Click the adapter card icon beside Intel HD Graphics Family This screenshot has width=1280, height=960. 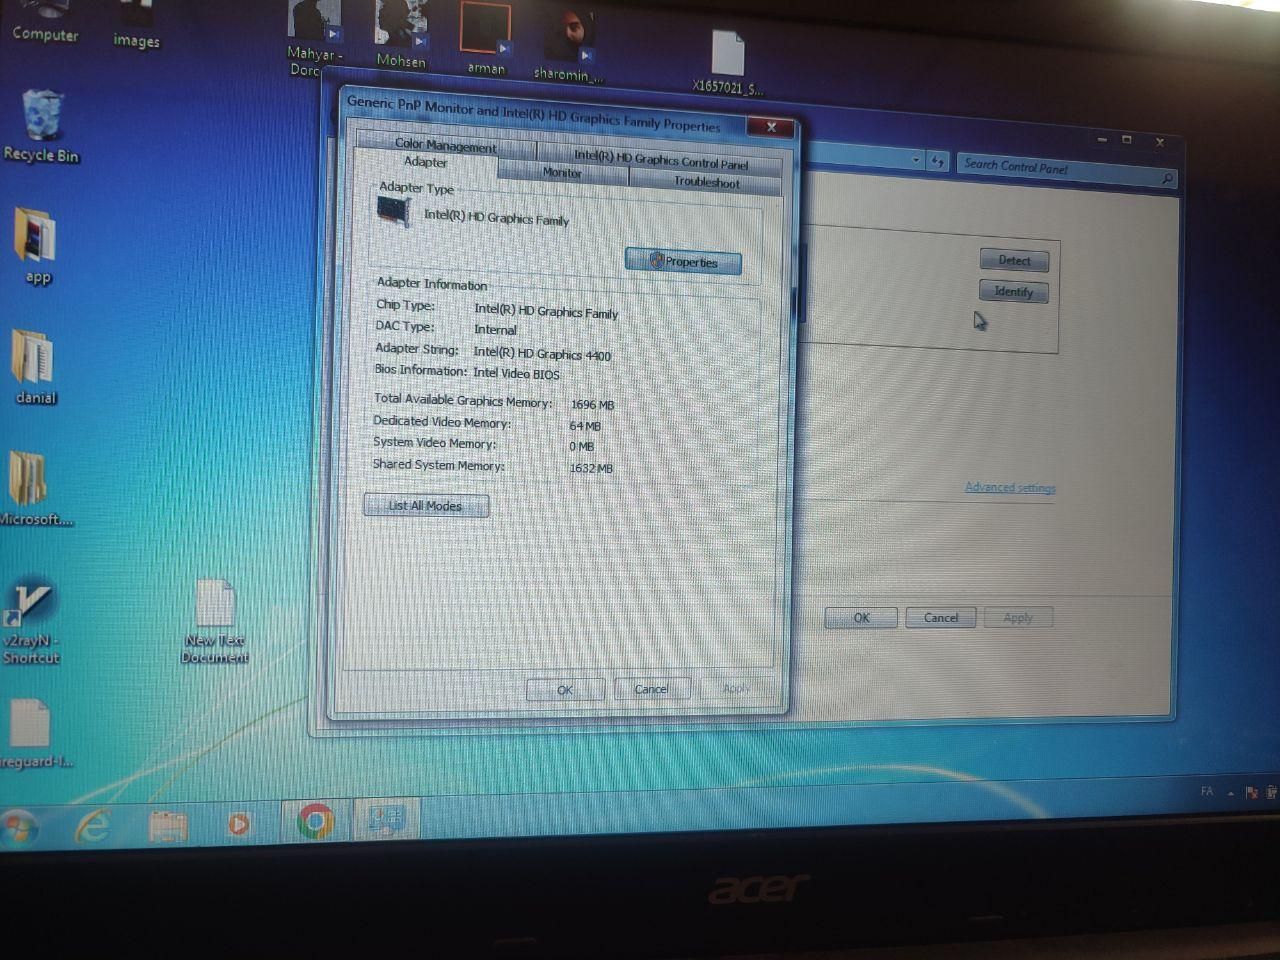[394, 211]
